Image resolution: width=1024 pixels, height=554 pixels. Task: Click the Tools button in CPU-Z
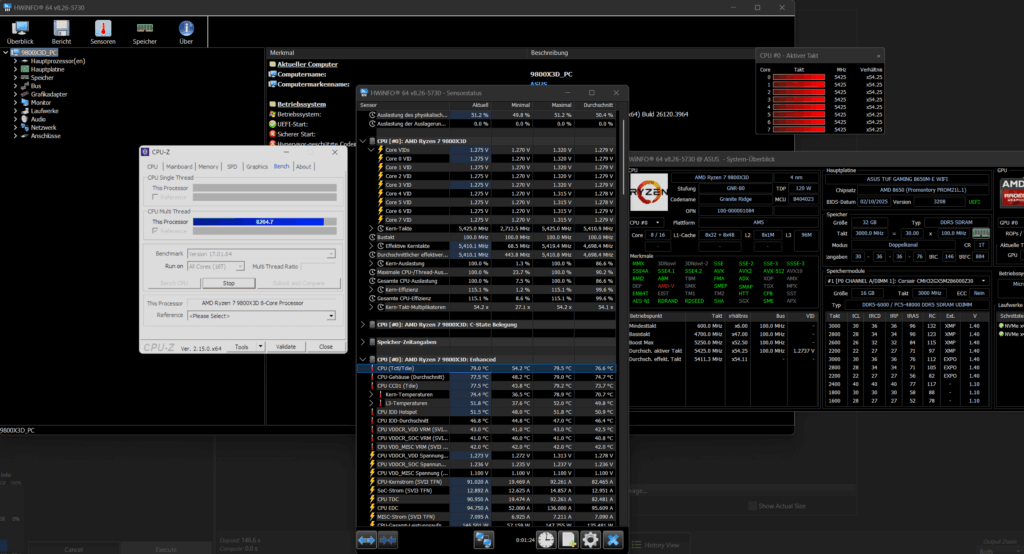(242, 346)
